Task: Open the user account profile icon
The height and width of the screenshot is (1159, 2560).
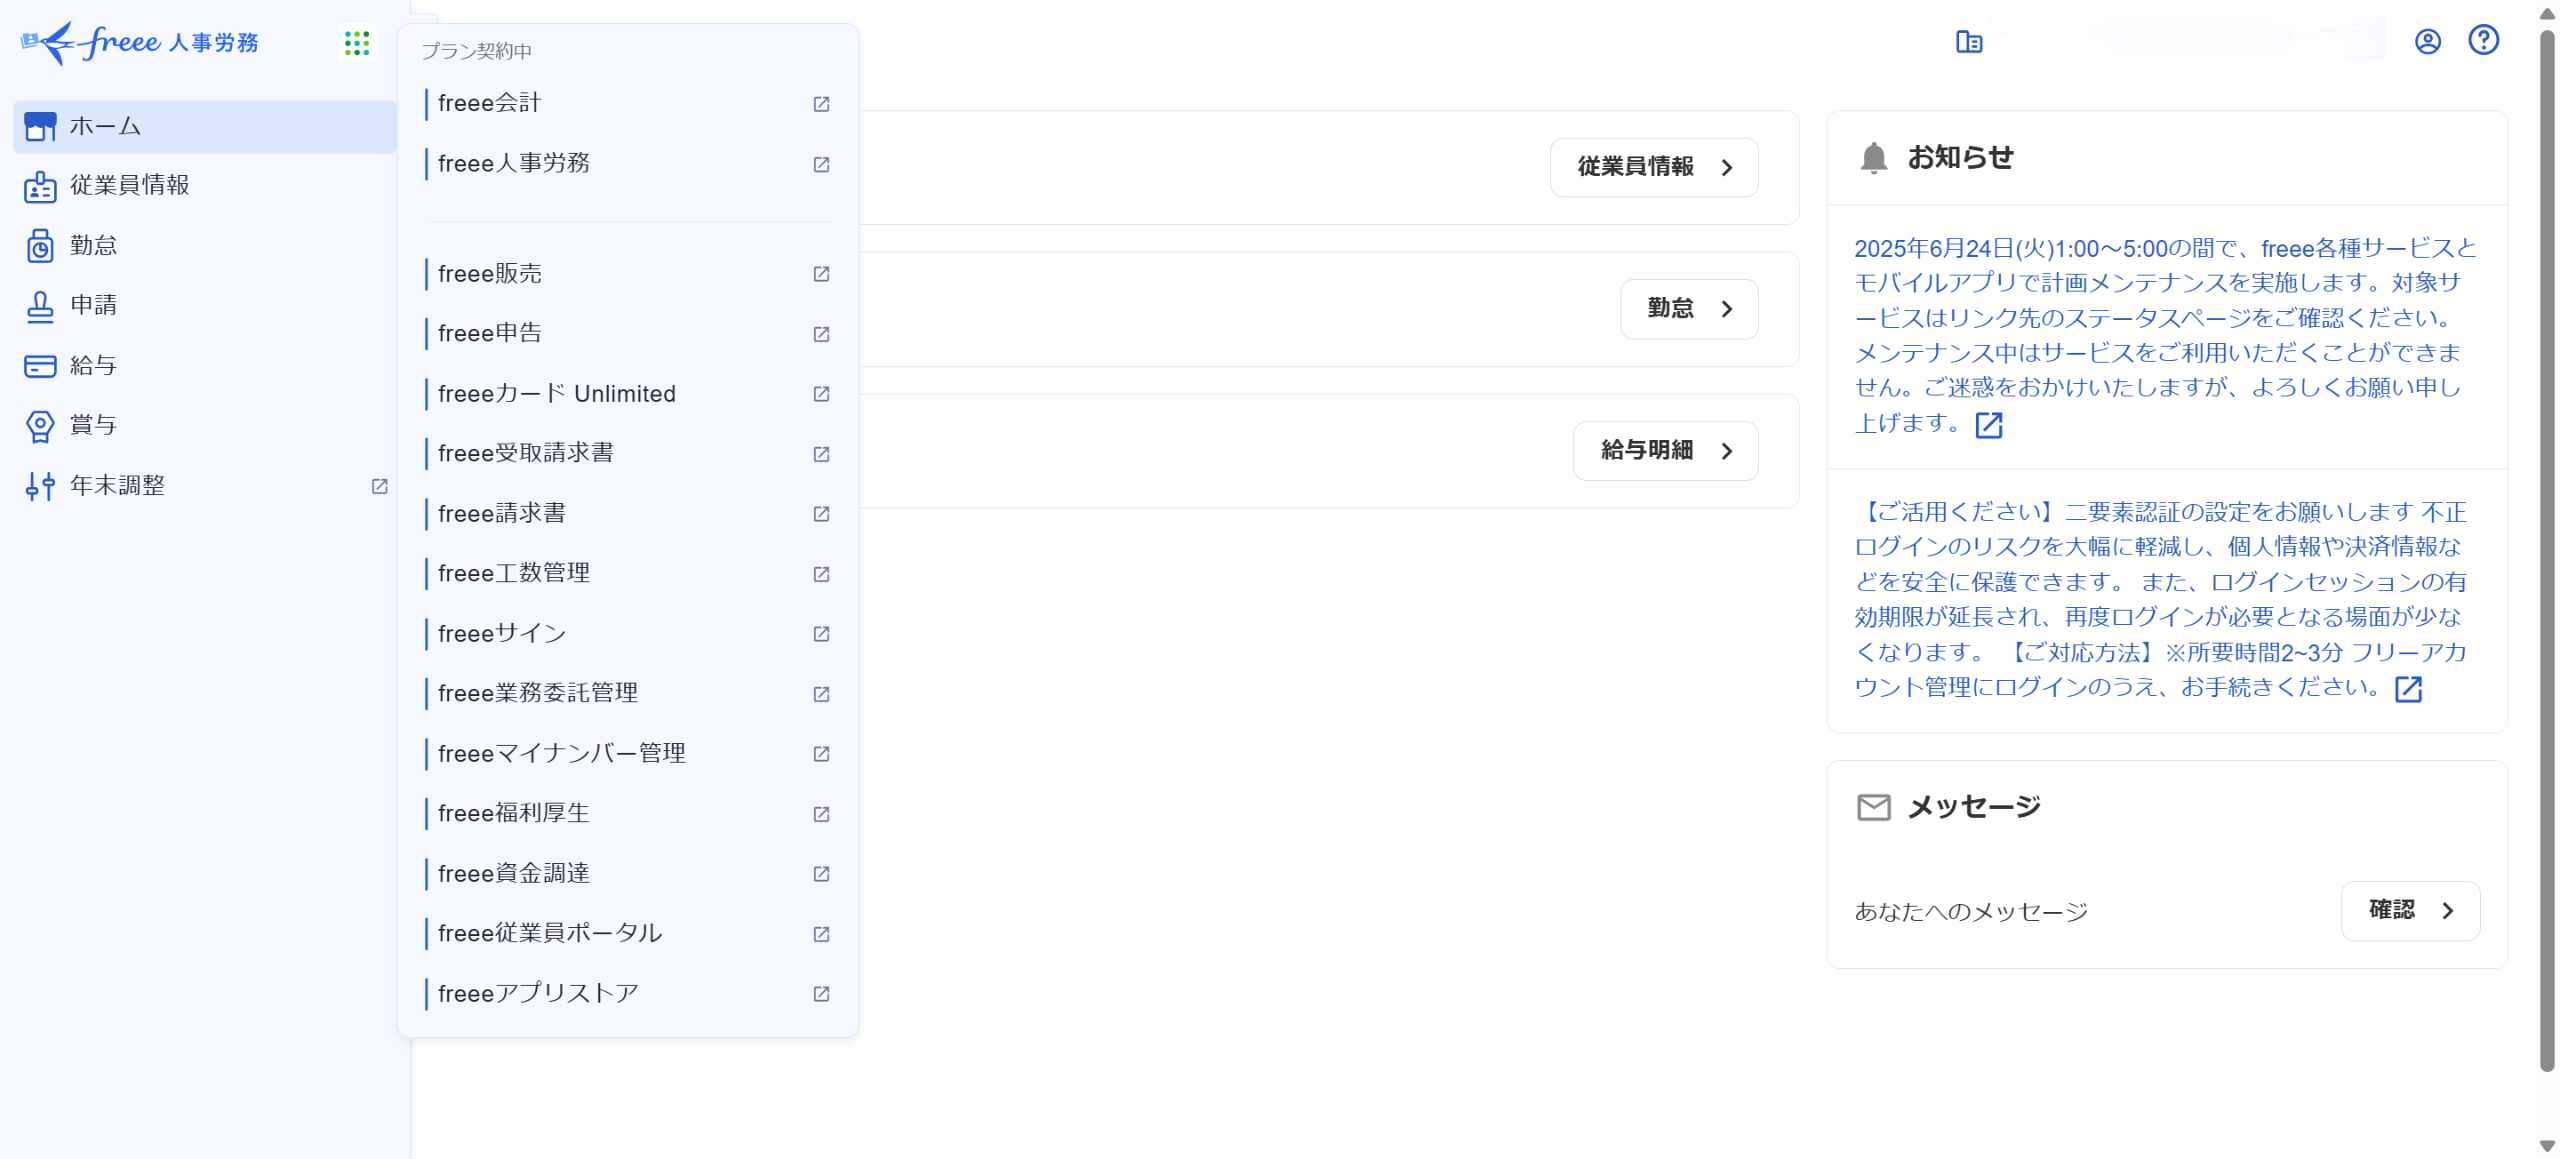Action: [2427, 42]
